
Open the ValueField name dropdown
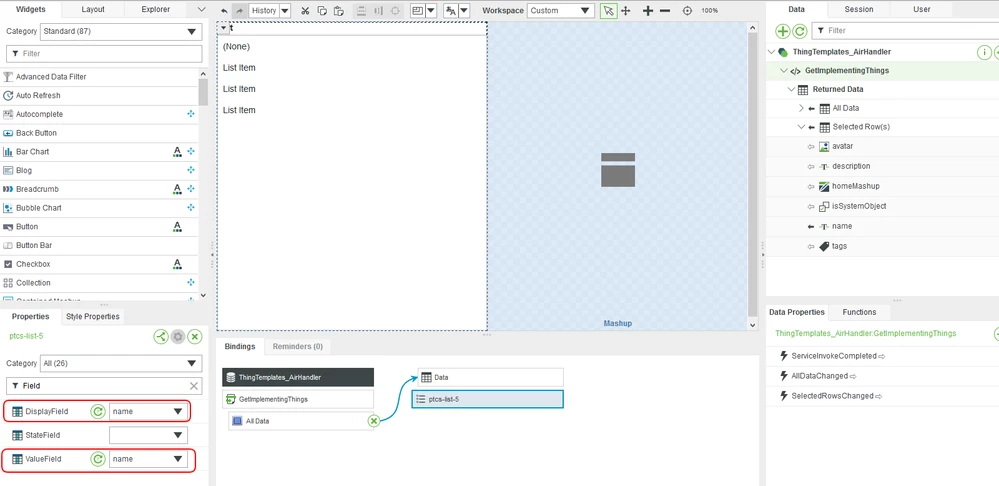pos(148,459)
